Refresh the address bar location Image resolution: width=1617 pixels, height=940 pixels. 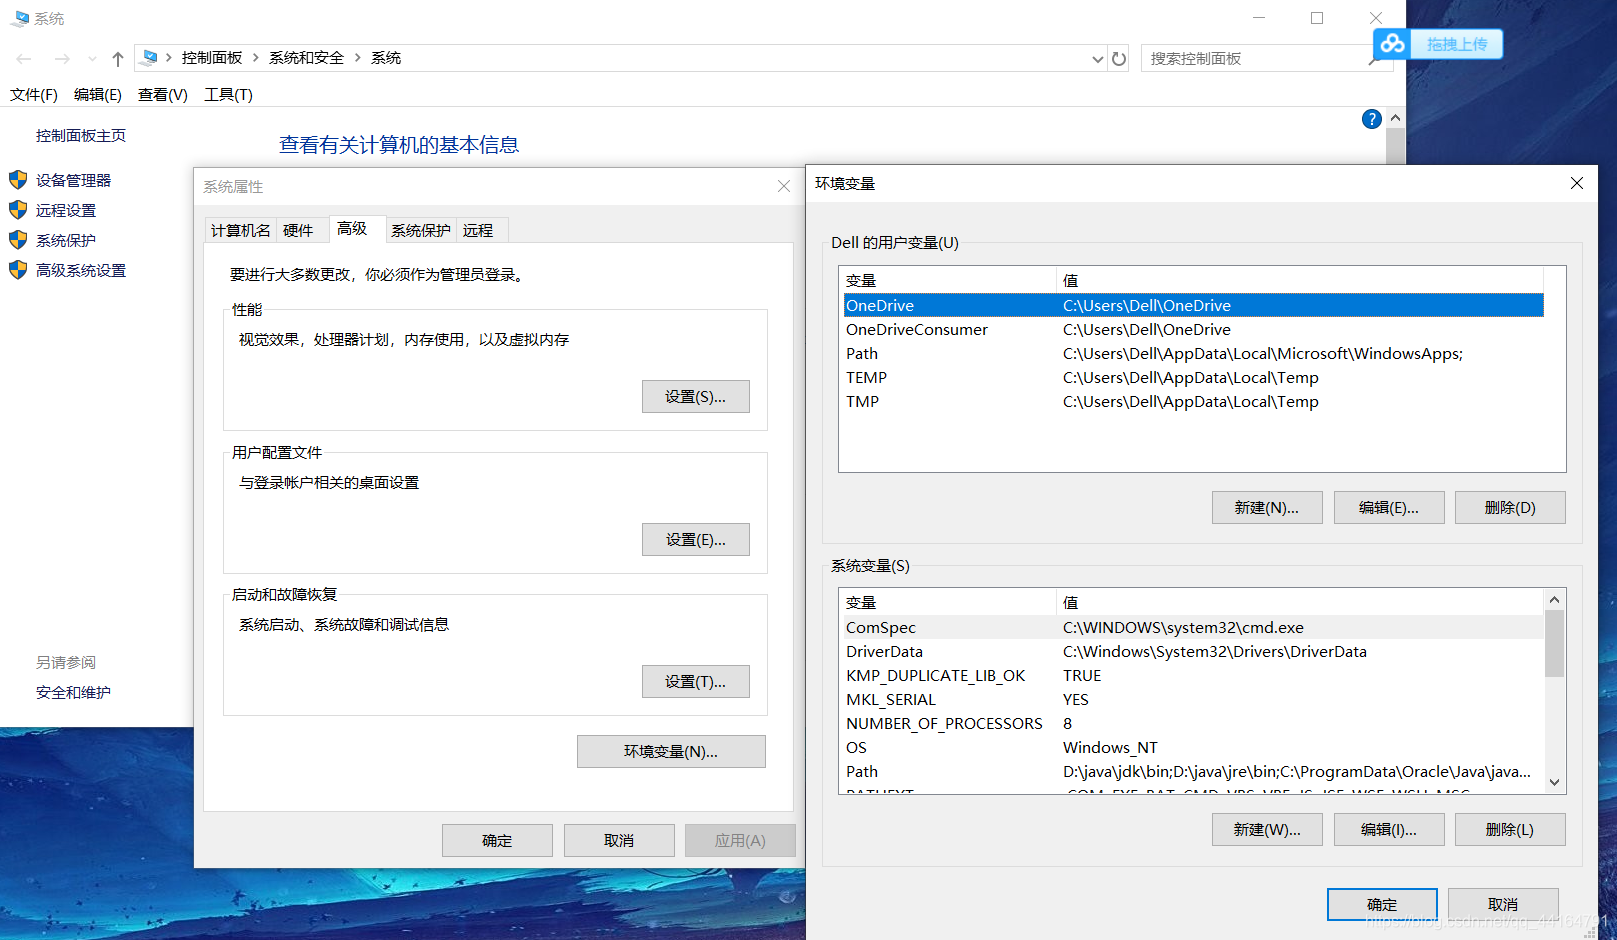tap(1119, 58)
